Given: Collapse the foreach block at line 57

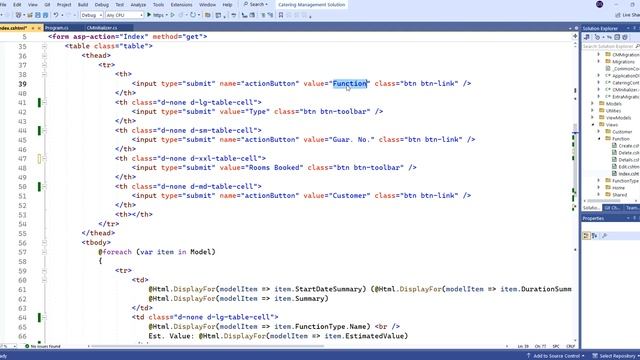Looking at the screenshot, I should pyautogui.click(x=44, y=252).
